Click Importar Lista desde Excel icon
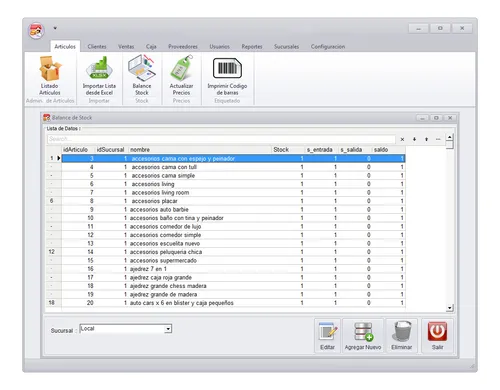Viewport: 500px width, 390px height. click(x=99, y=76)
